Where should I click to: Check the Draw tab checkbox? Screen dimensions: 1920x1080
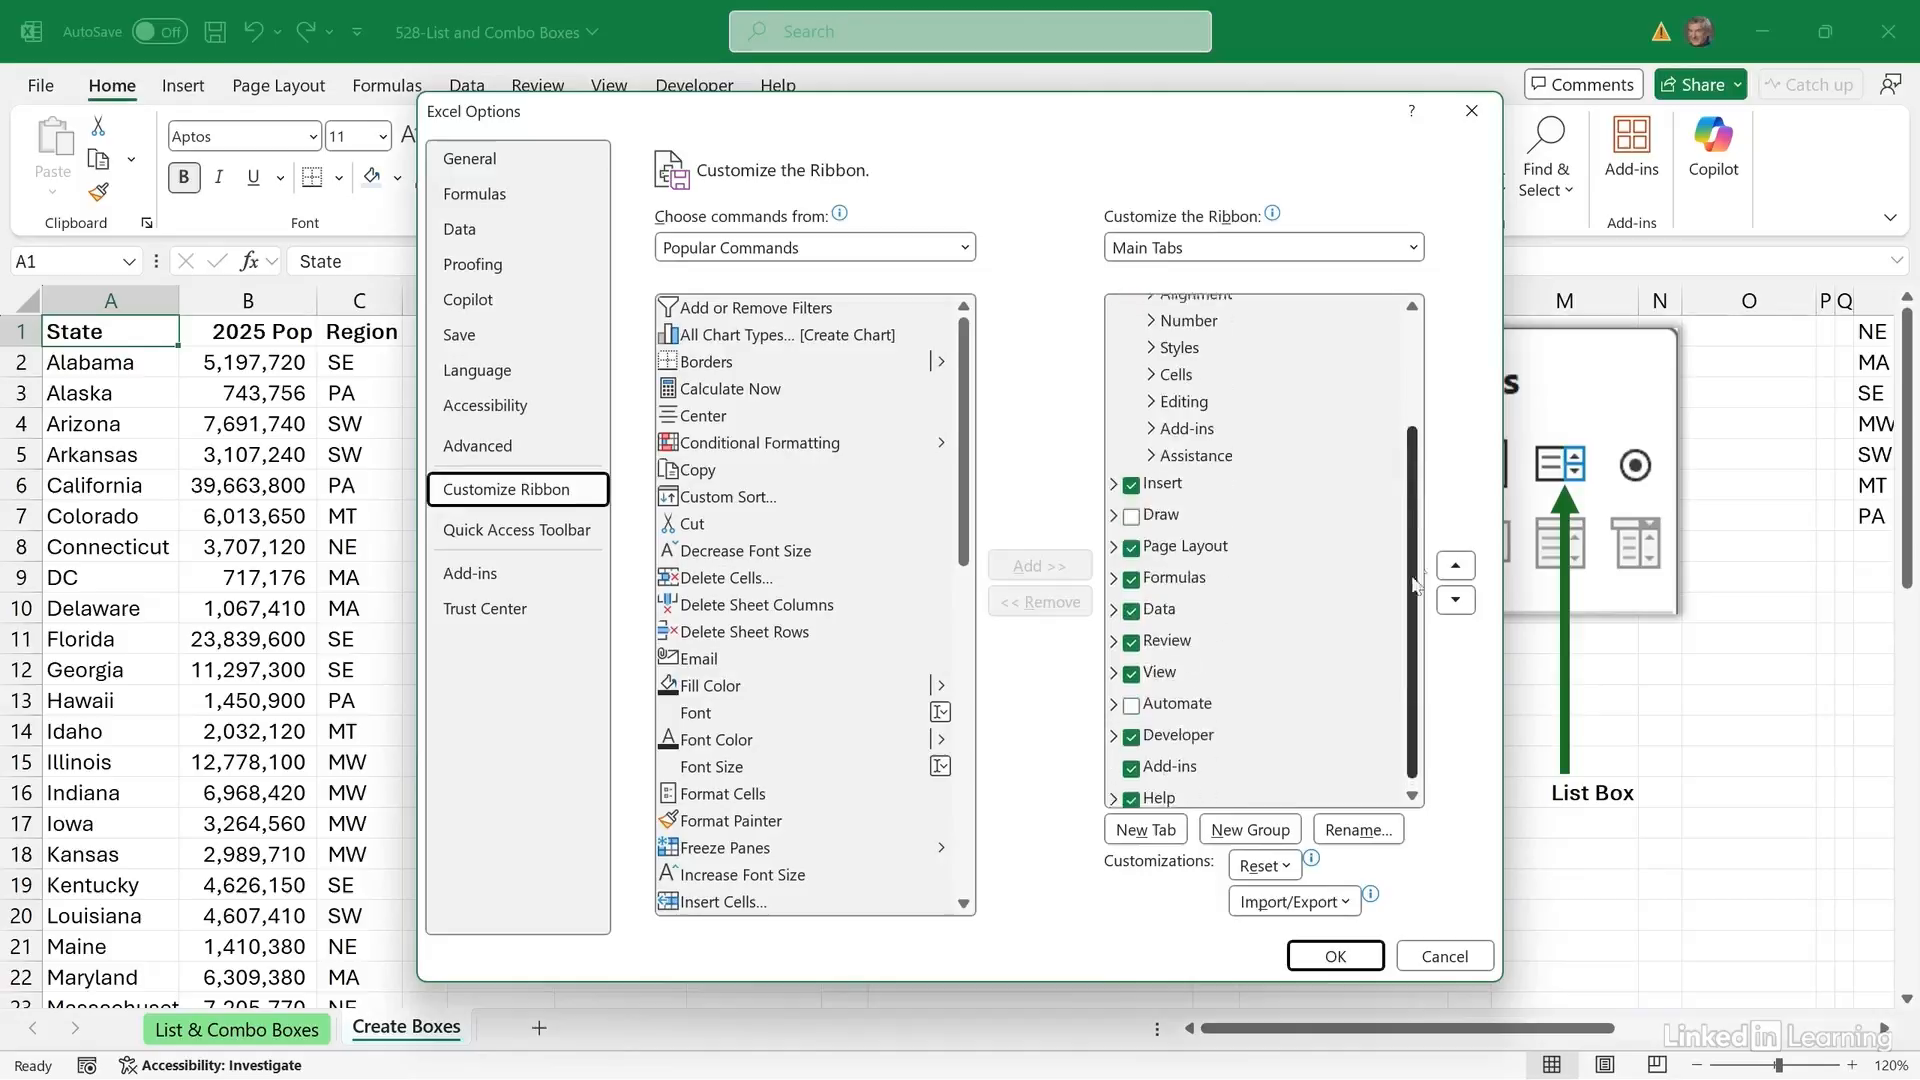(x=1131, y=517)
